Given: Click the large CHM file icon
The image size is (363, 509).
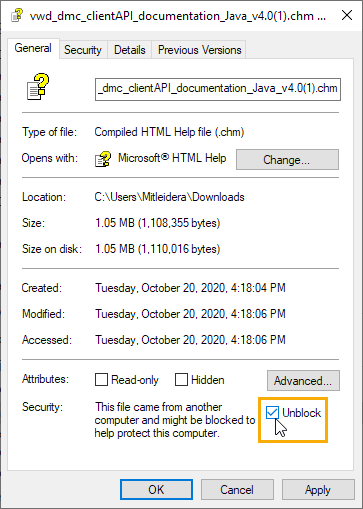Looking at the screenshot, I should (38, 87).
